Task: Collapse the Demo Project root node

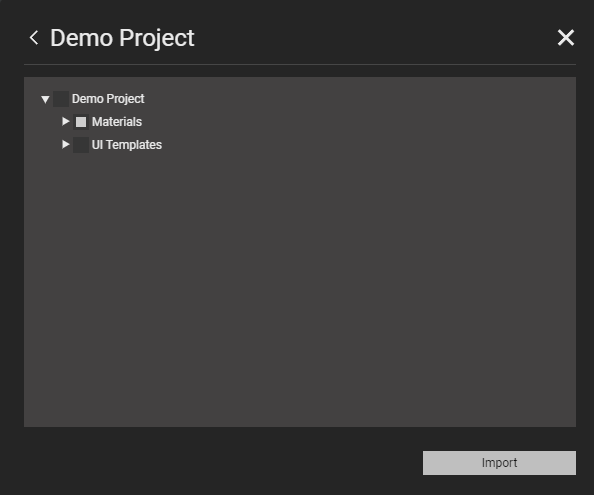Action: click(x=45, y=99)
